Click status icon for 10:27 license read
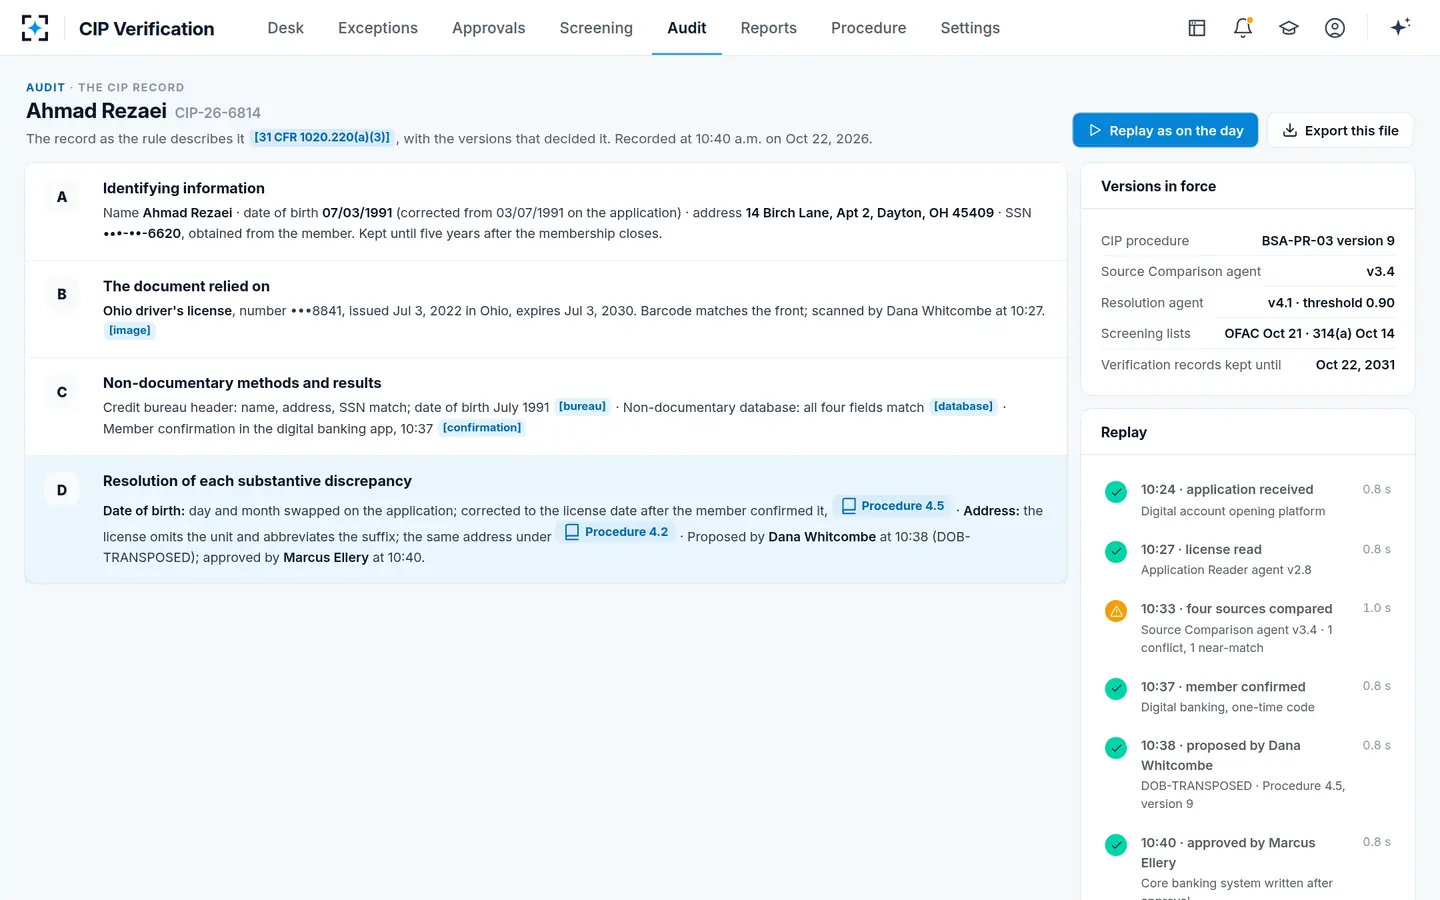Image resolution: width=1440 pixels, height=900 pixels. (1116, 552)
